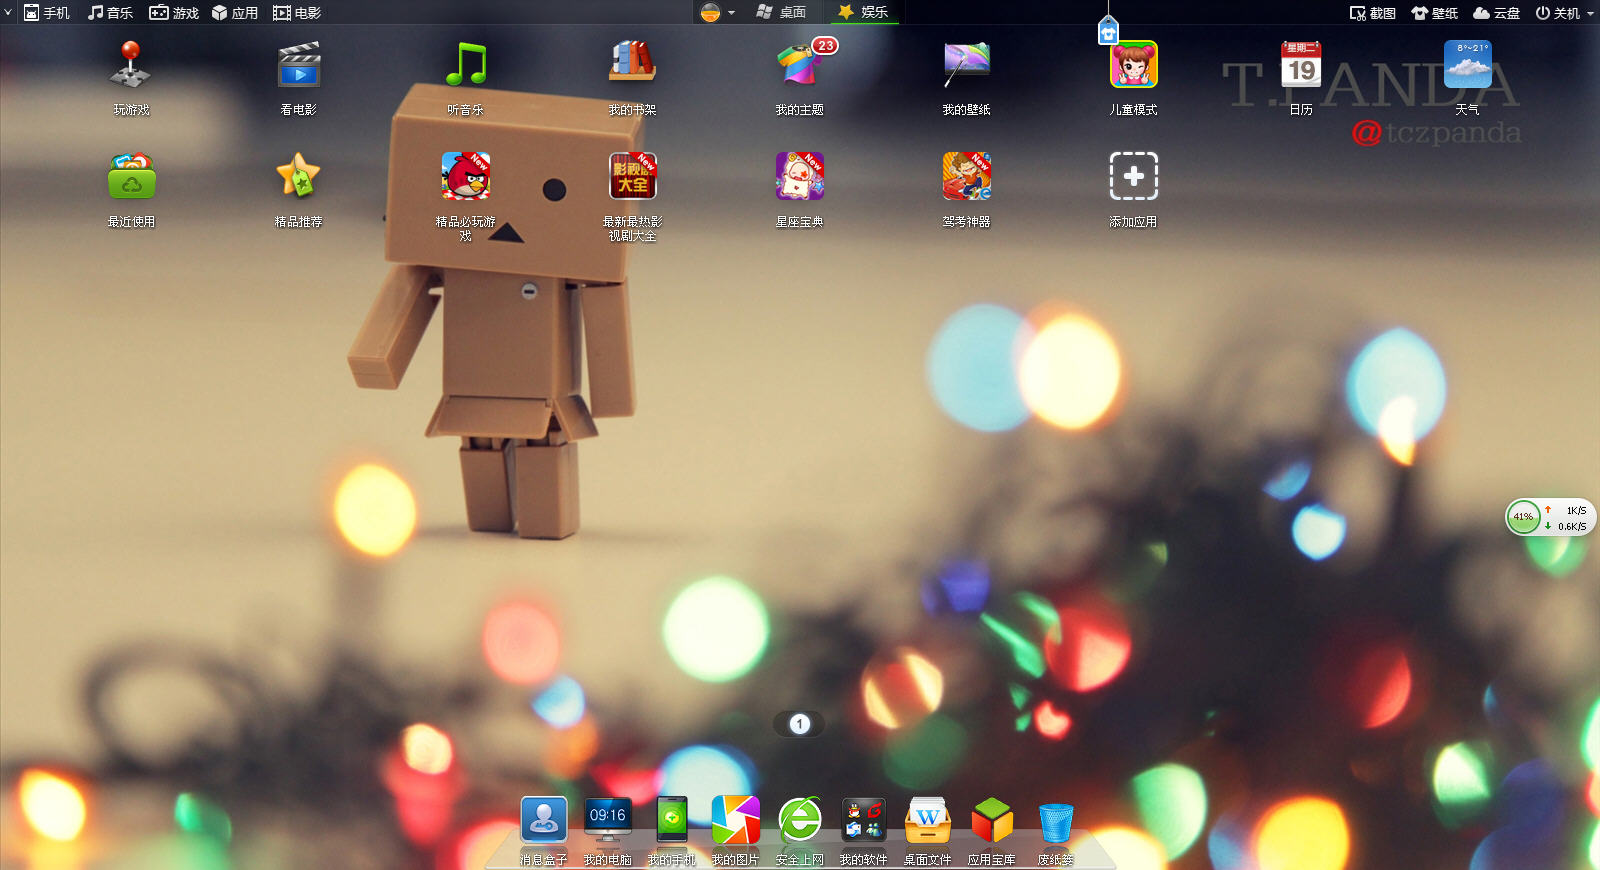Viewport: 1600px width, 870px height.
Task: Open 桌面文件 drawer icon in dock
Action: tap(928, 821)
